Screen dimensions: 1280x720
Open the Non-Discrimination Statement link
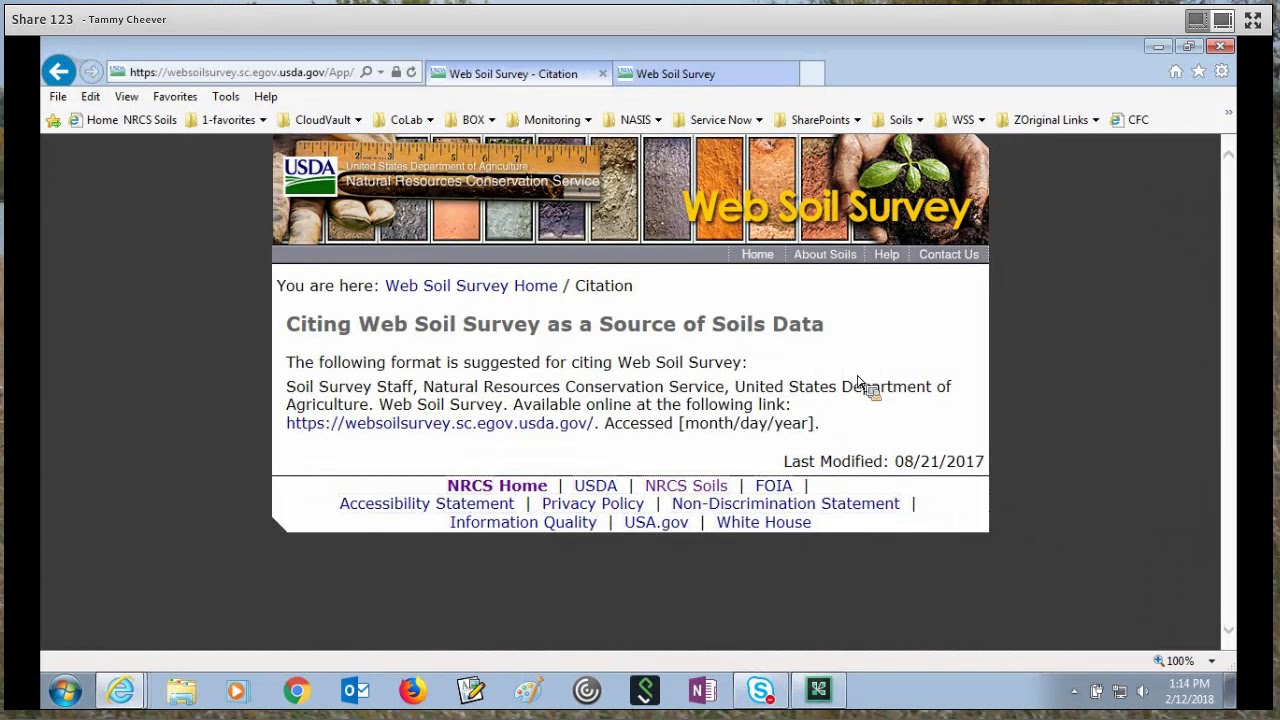coord(786,504)
